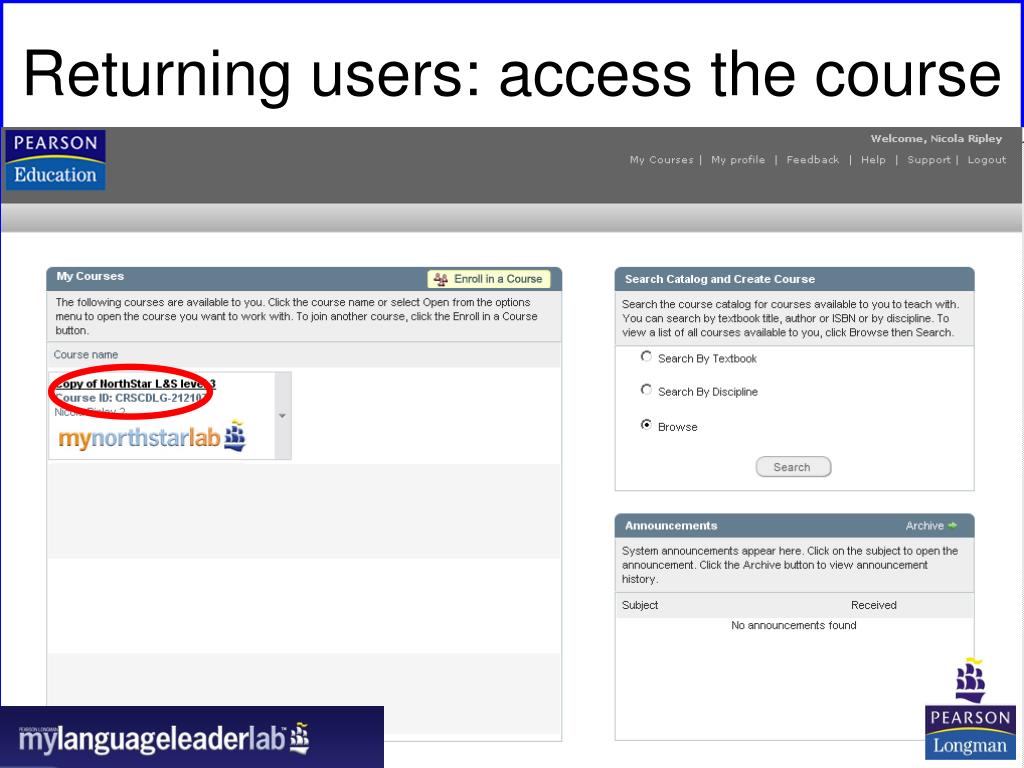Click the Subject column header

[640, 605]
